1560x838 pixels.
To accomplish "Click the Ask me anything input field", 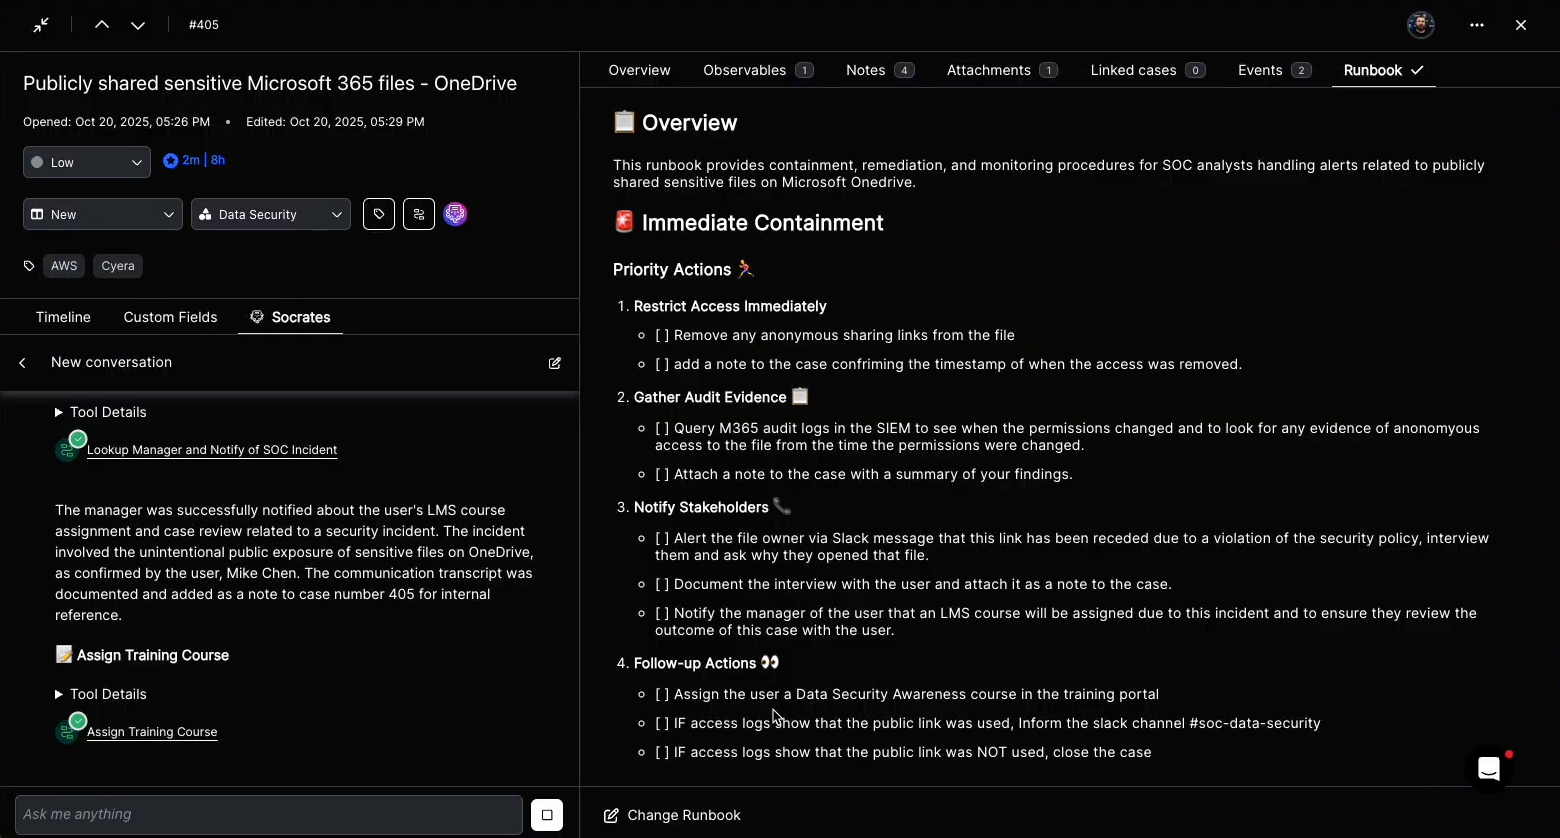I will point(268,815).
